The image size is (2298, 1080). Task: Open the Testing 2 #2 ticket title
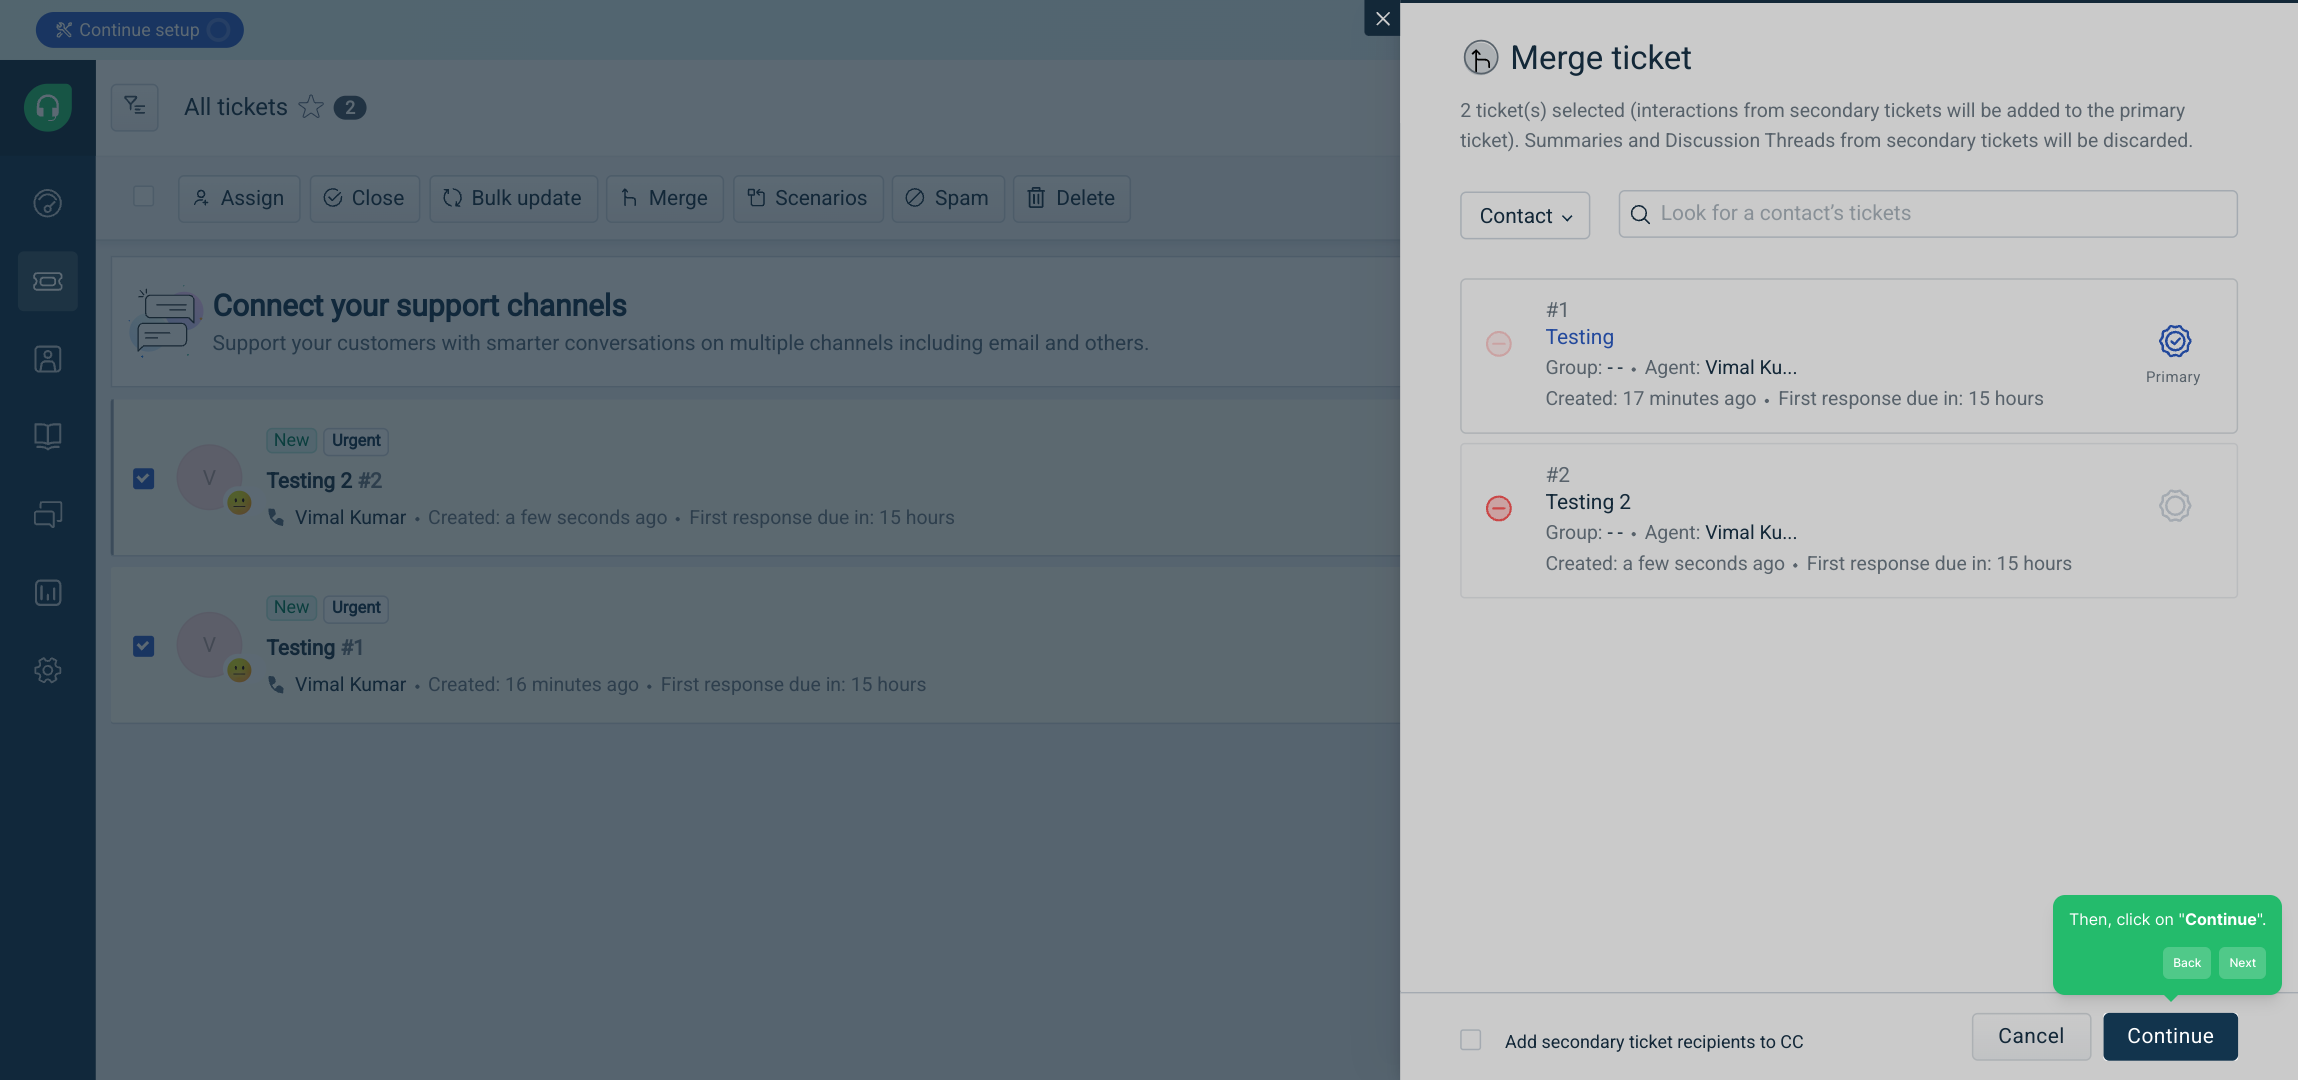[324, 480]
